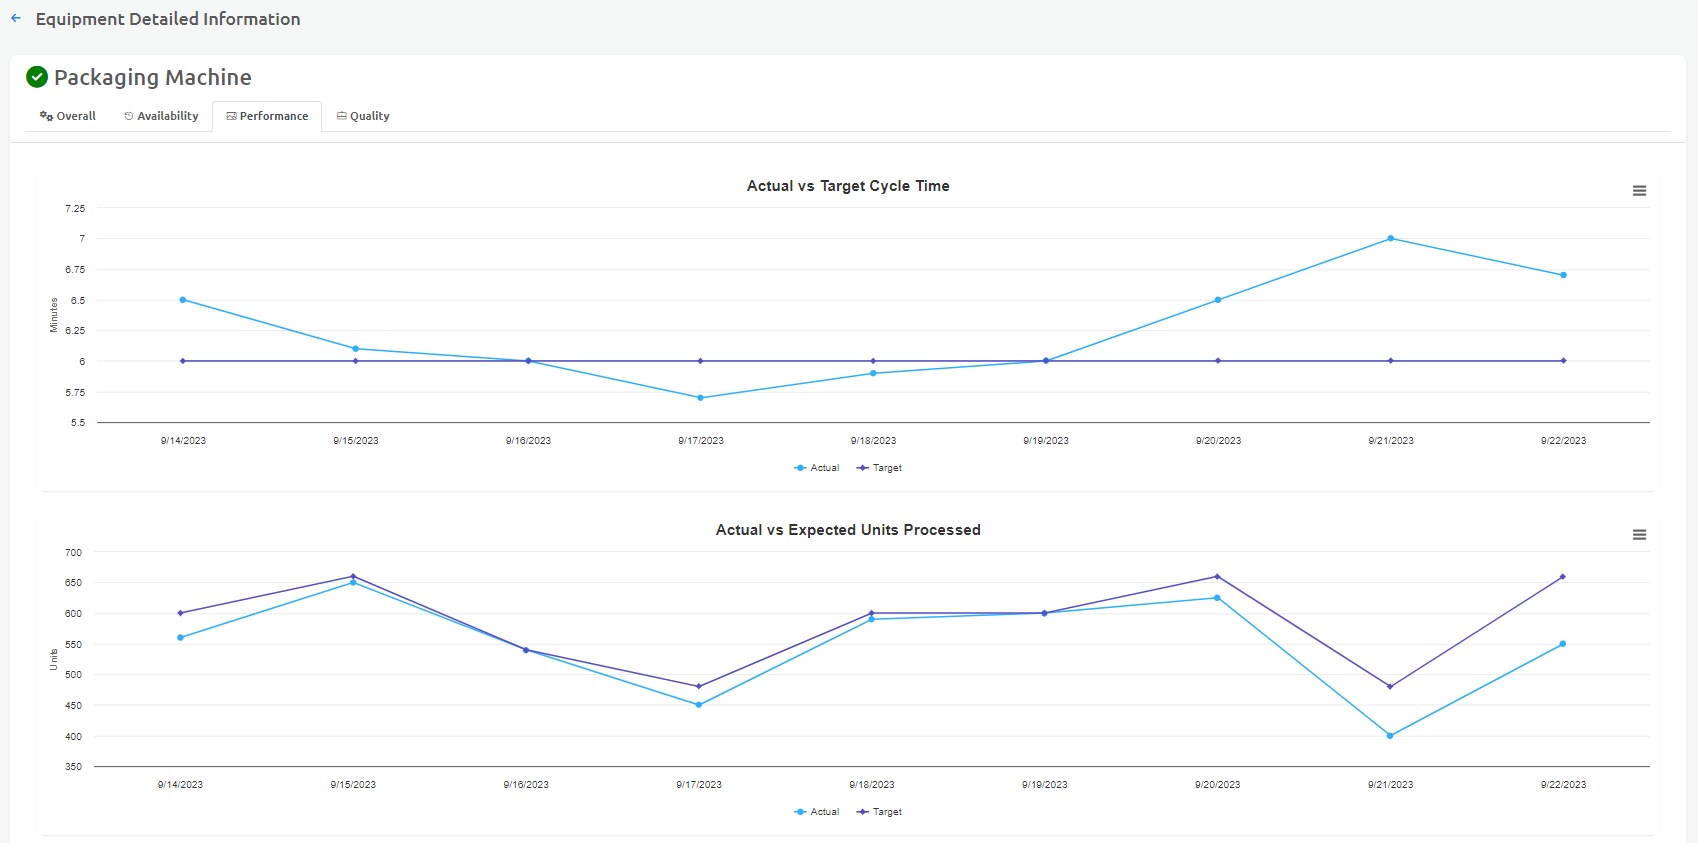The height and width of the screenshot is (843, 1698).
Task: Click the 9/14/2023 Target cycle time point
Action: 182,361
